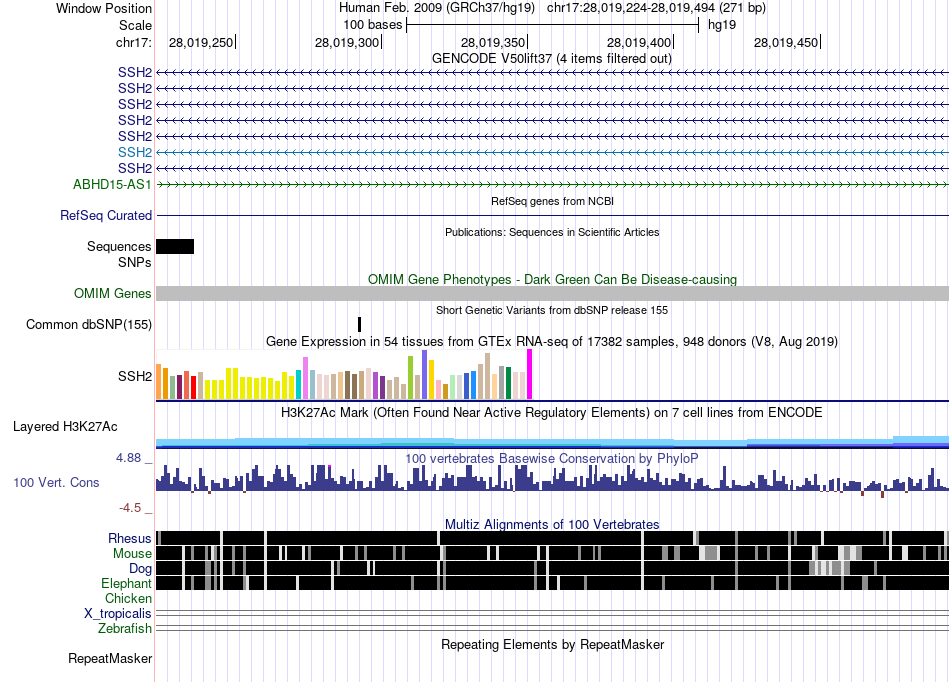This screenshot has width=950, height=682.
Task: Click the gray OMIM Genes bar
Action: coord(553,294)
